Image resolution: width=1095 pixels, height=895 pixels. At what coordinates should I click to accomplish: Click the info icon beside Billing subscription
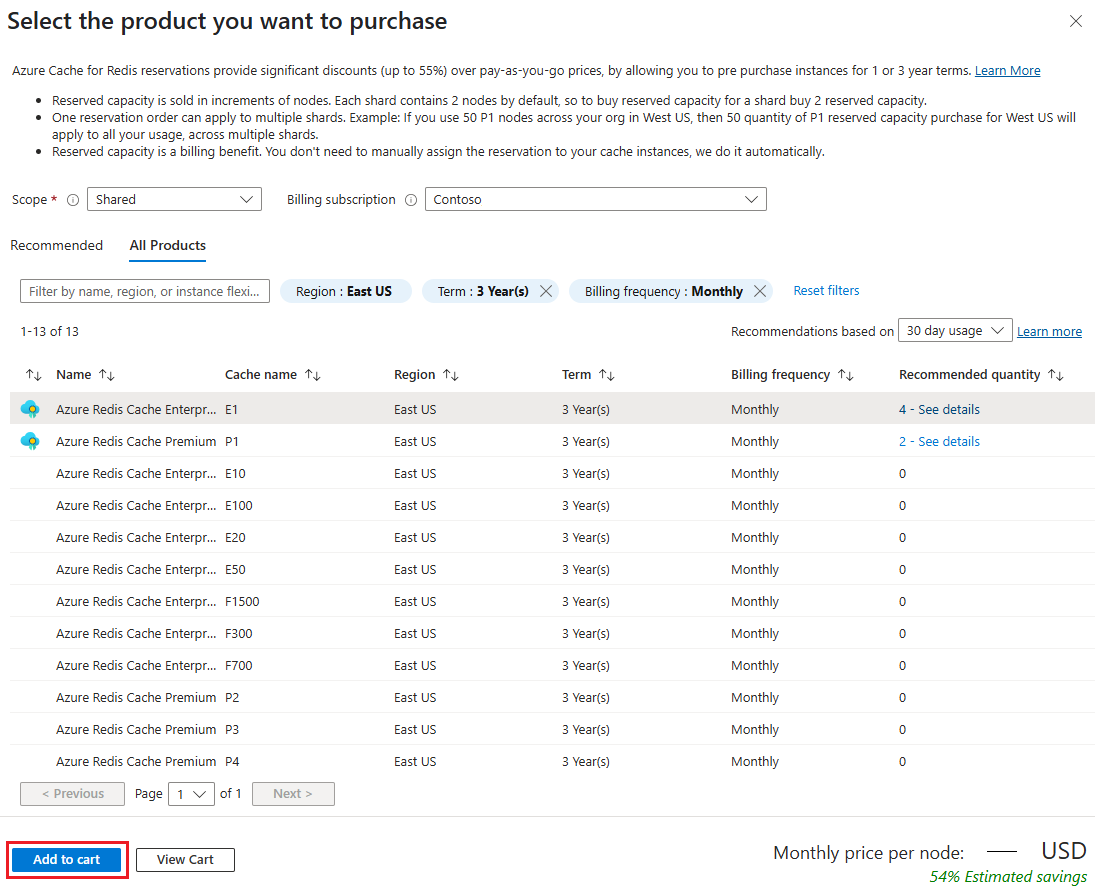pos(410,199)
